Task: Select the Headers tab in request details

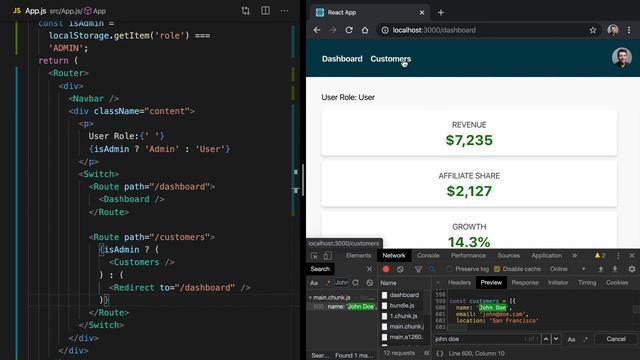Action: 459,282
